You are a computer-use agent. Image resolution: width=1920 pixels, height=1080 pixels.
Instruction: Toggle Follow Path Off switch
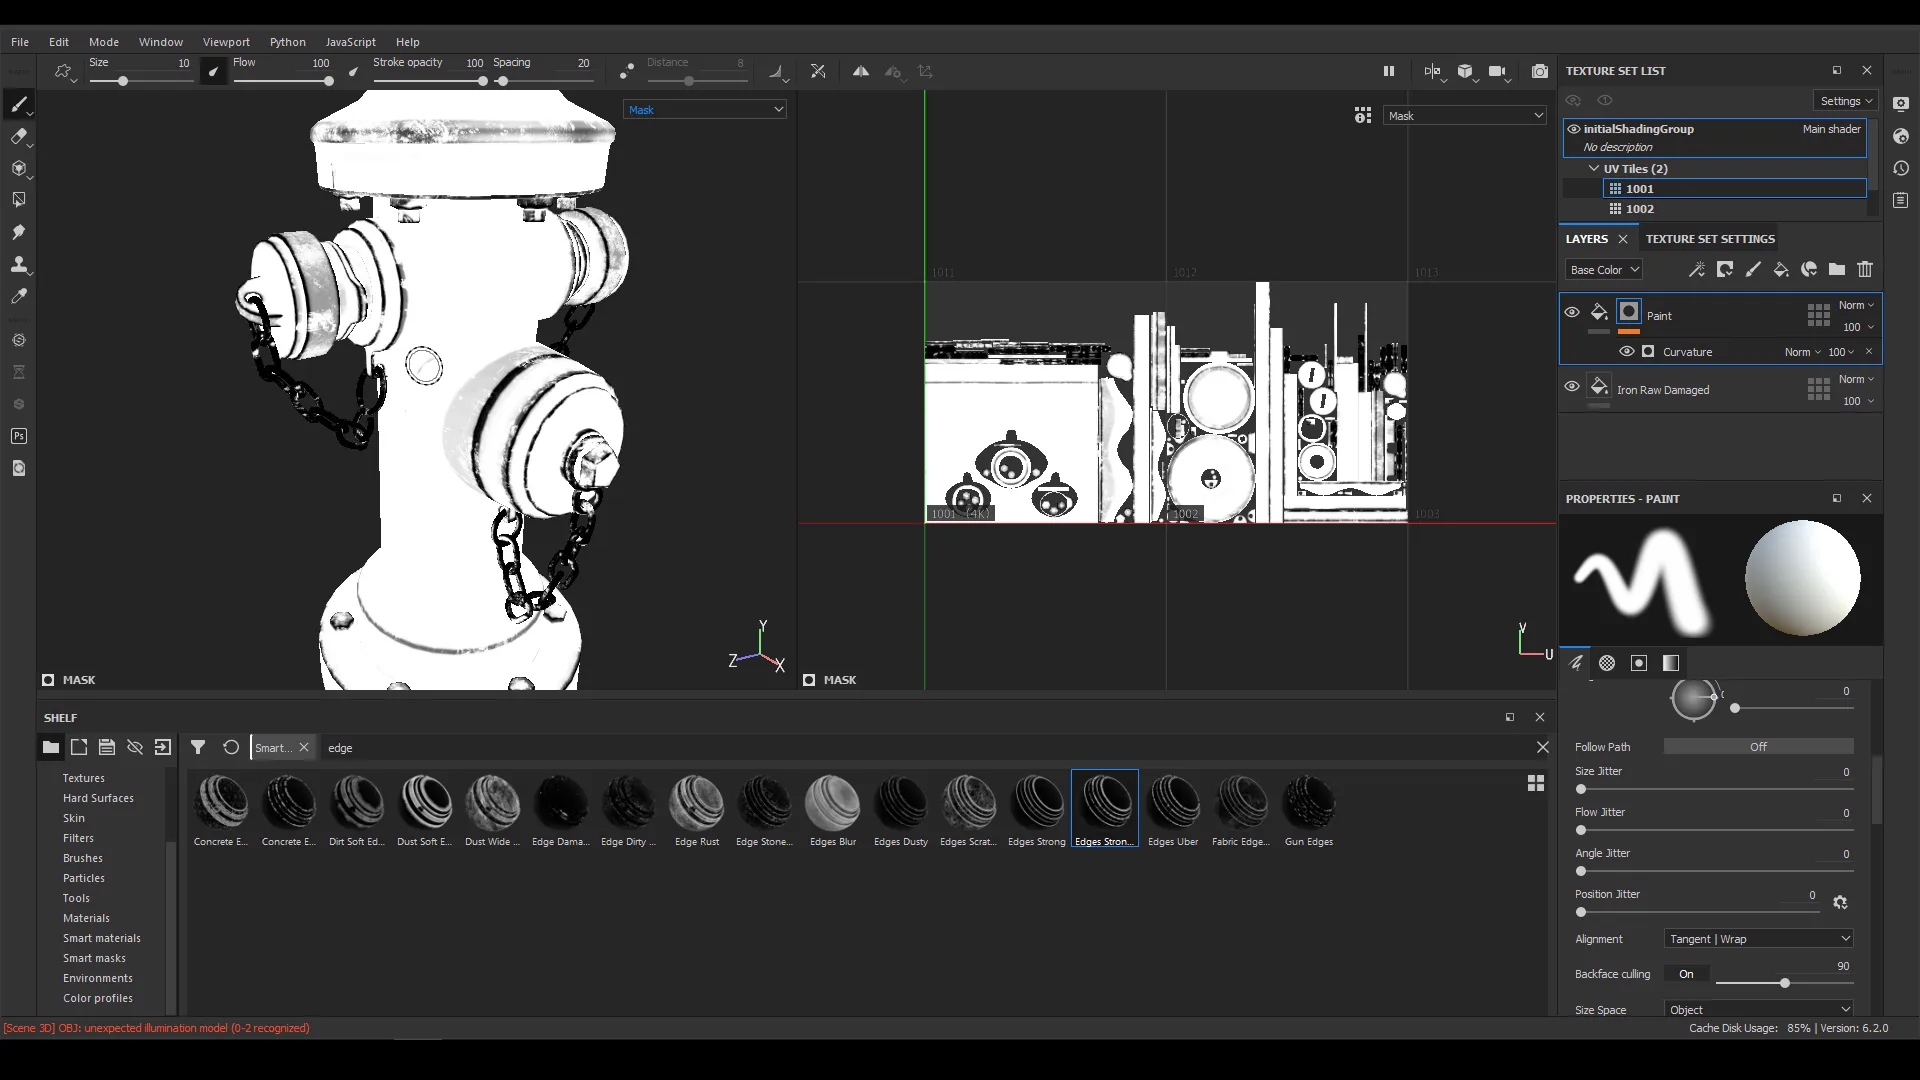[1758, 747]
